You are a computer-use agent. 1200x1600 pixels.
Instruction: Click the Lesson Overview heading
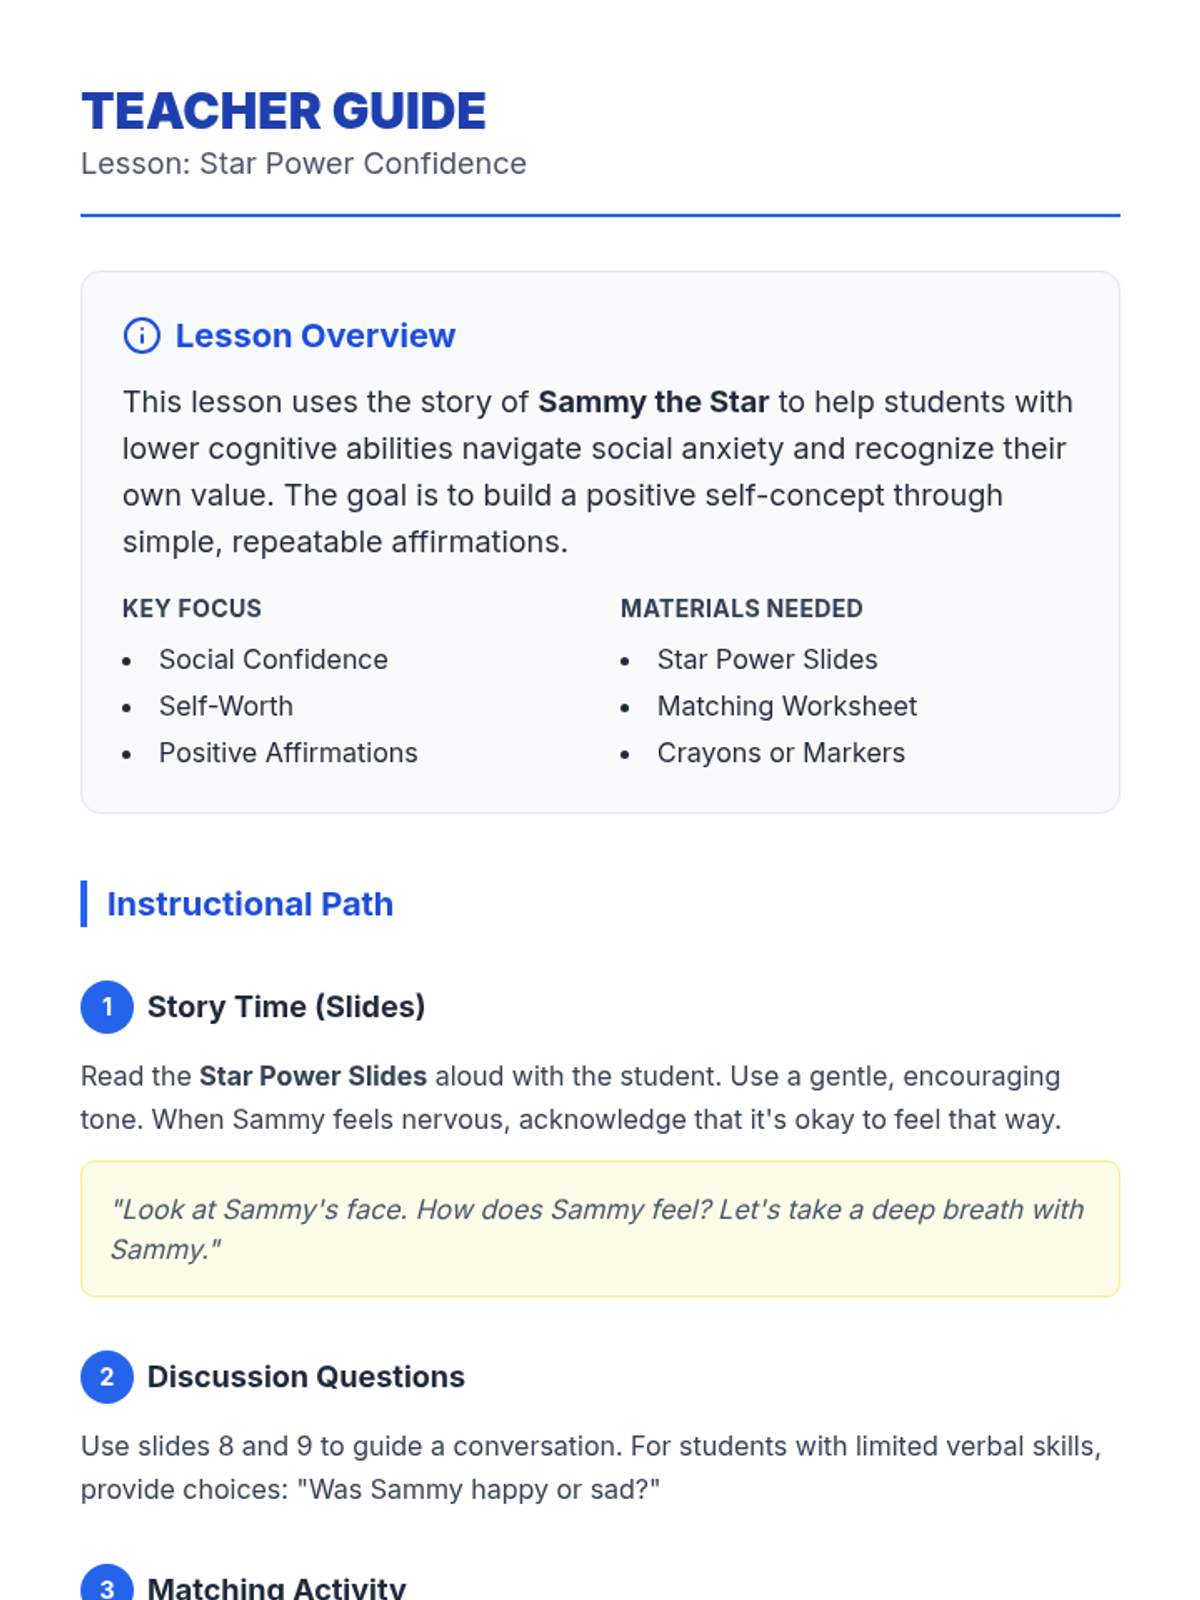pyautogui.click(x=315, y=336)
